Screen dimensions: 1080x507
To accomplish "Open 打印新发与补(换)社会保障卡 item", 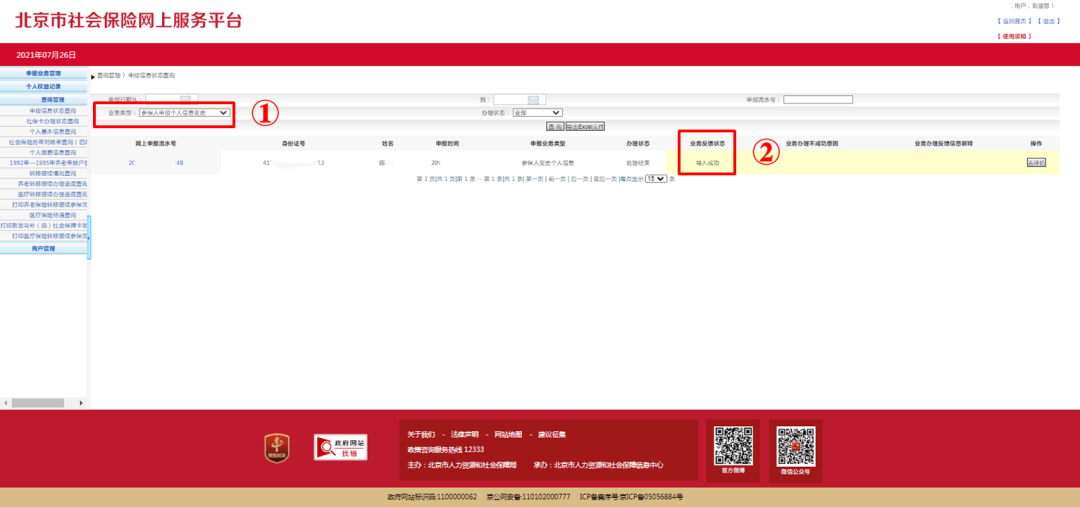I will [45, 225].
